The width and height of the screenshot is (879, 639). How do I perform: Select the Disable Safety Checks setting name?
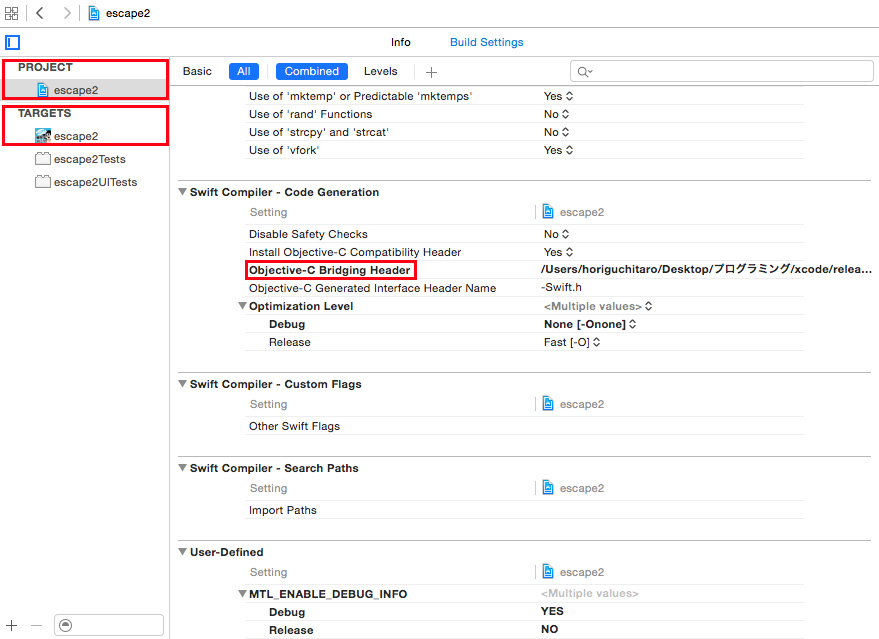(308, 234)
